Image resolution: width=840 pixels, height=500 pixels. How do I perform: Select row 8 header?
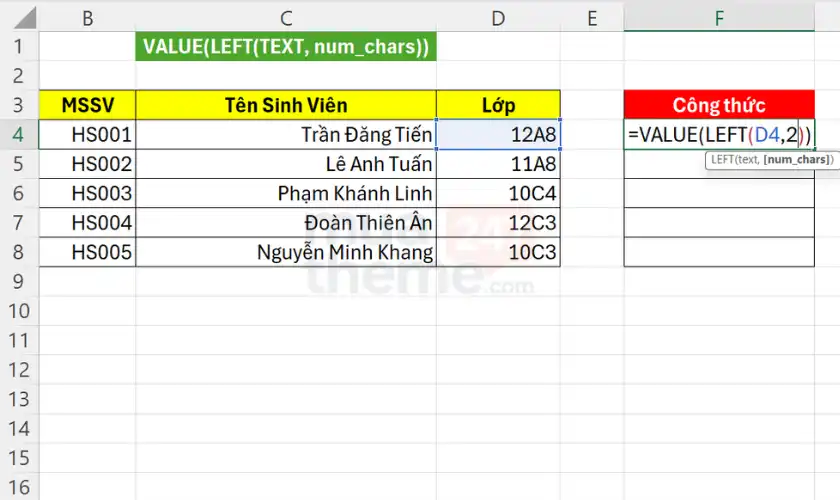tap(19, 252)
